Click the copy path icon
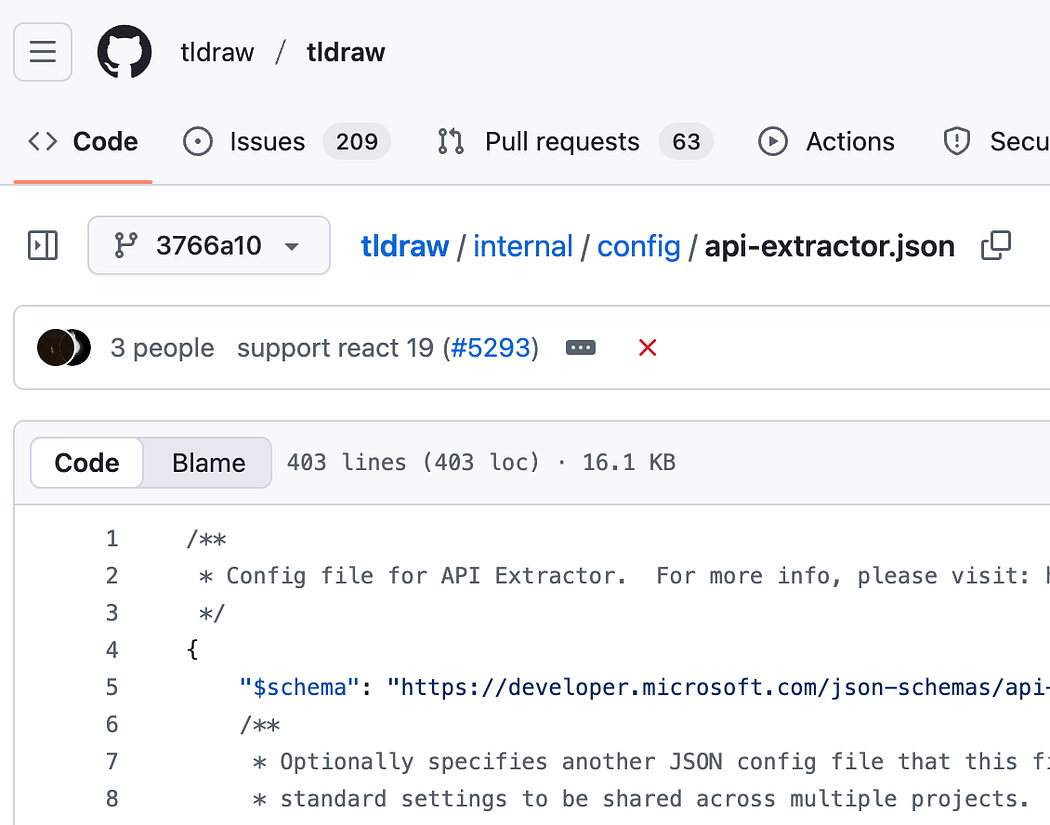 995,245
